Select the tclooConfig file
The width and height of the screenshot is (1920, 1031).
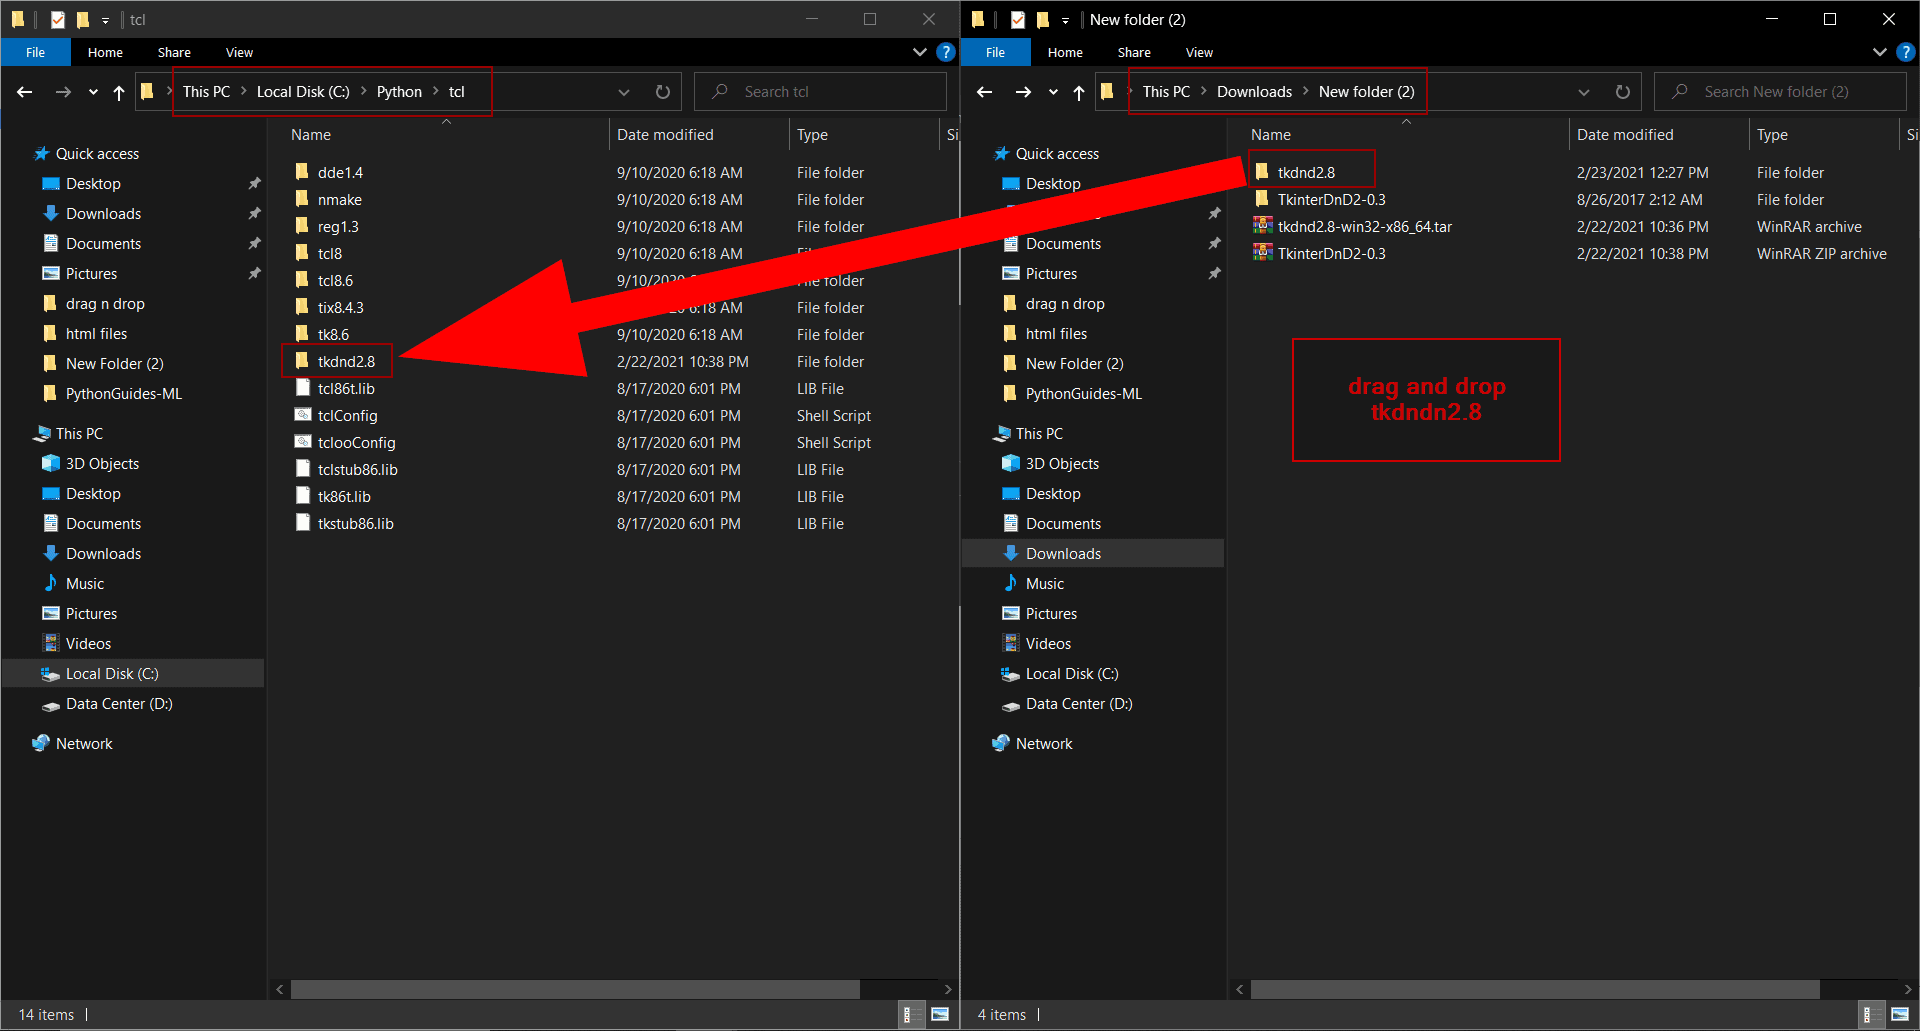tap(346, 443)
